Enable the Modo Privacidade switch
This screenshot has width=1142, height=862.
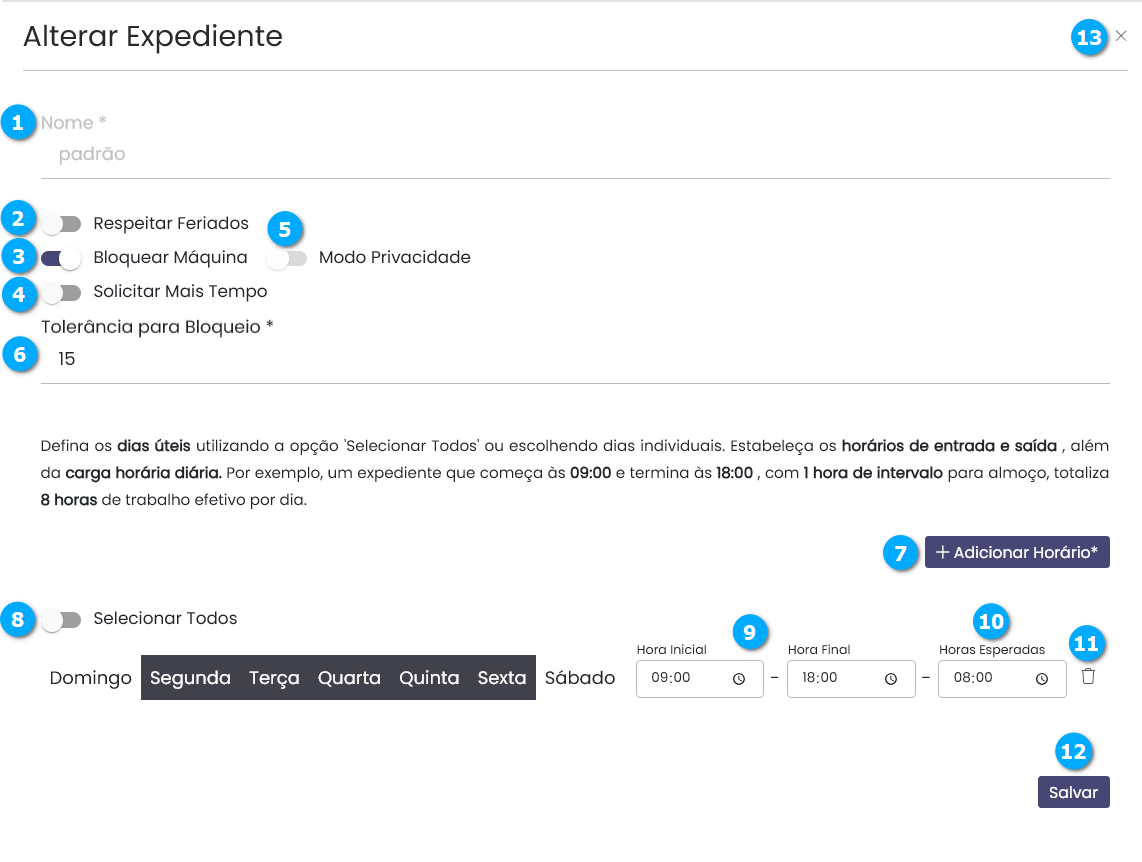(287, 258)
